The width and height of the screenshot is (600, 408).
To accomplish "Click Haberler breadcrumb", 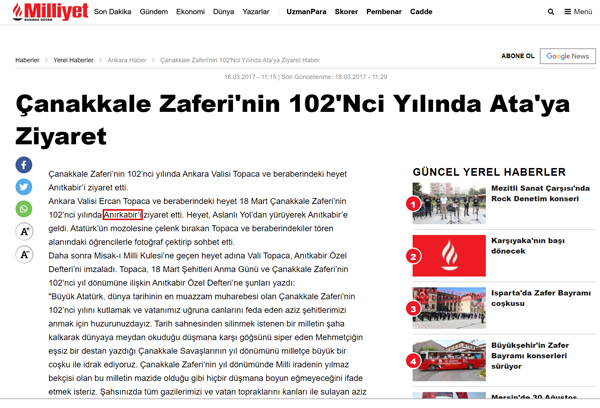I will [x=27, y=60].
